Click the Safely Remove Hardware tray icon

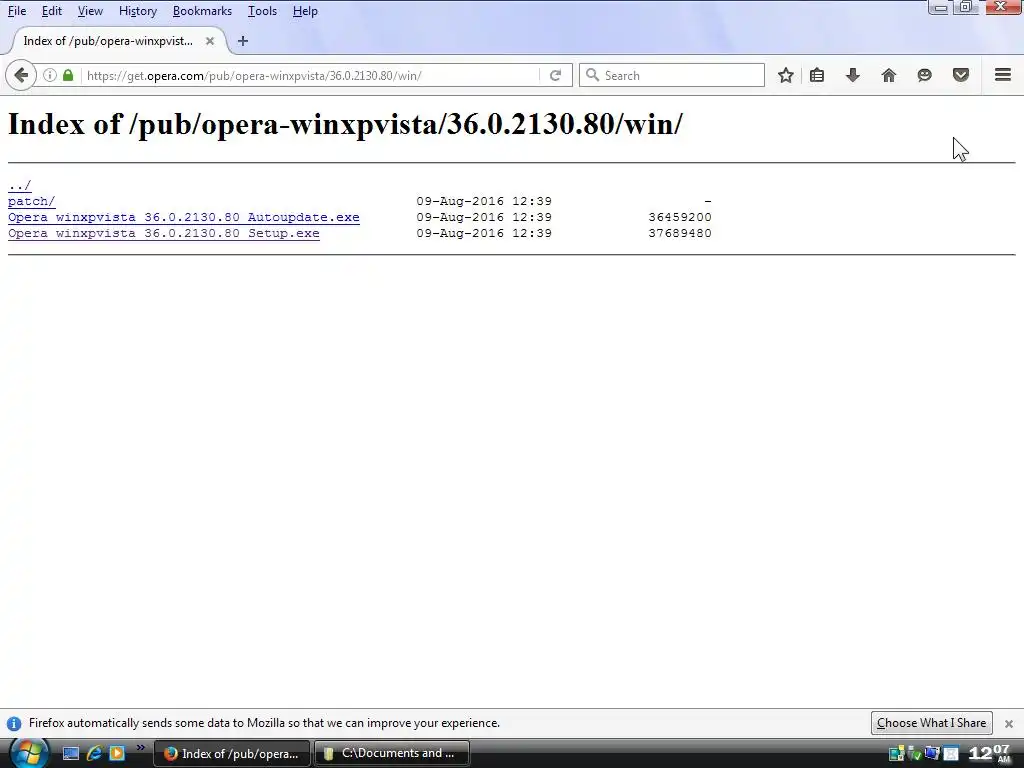(916, 754)
